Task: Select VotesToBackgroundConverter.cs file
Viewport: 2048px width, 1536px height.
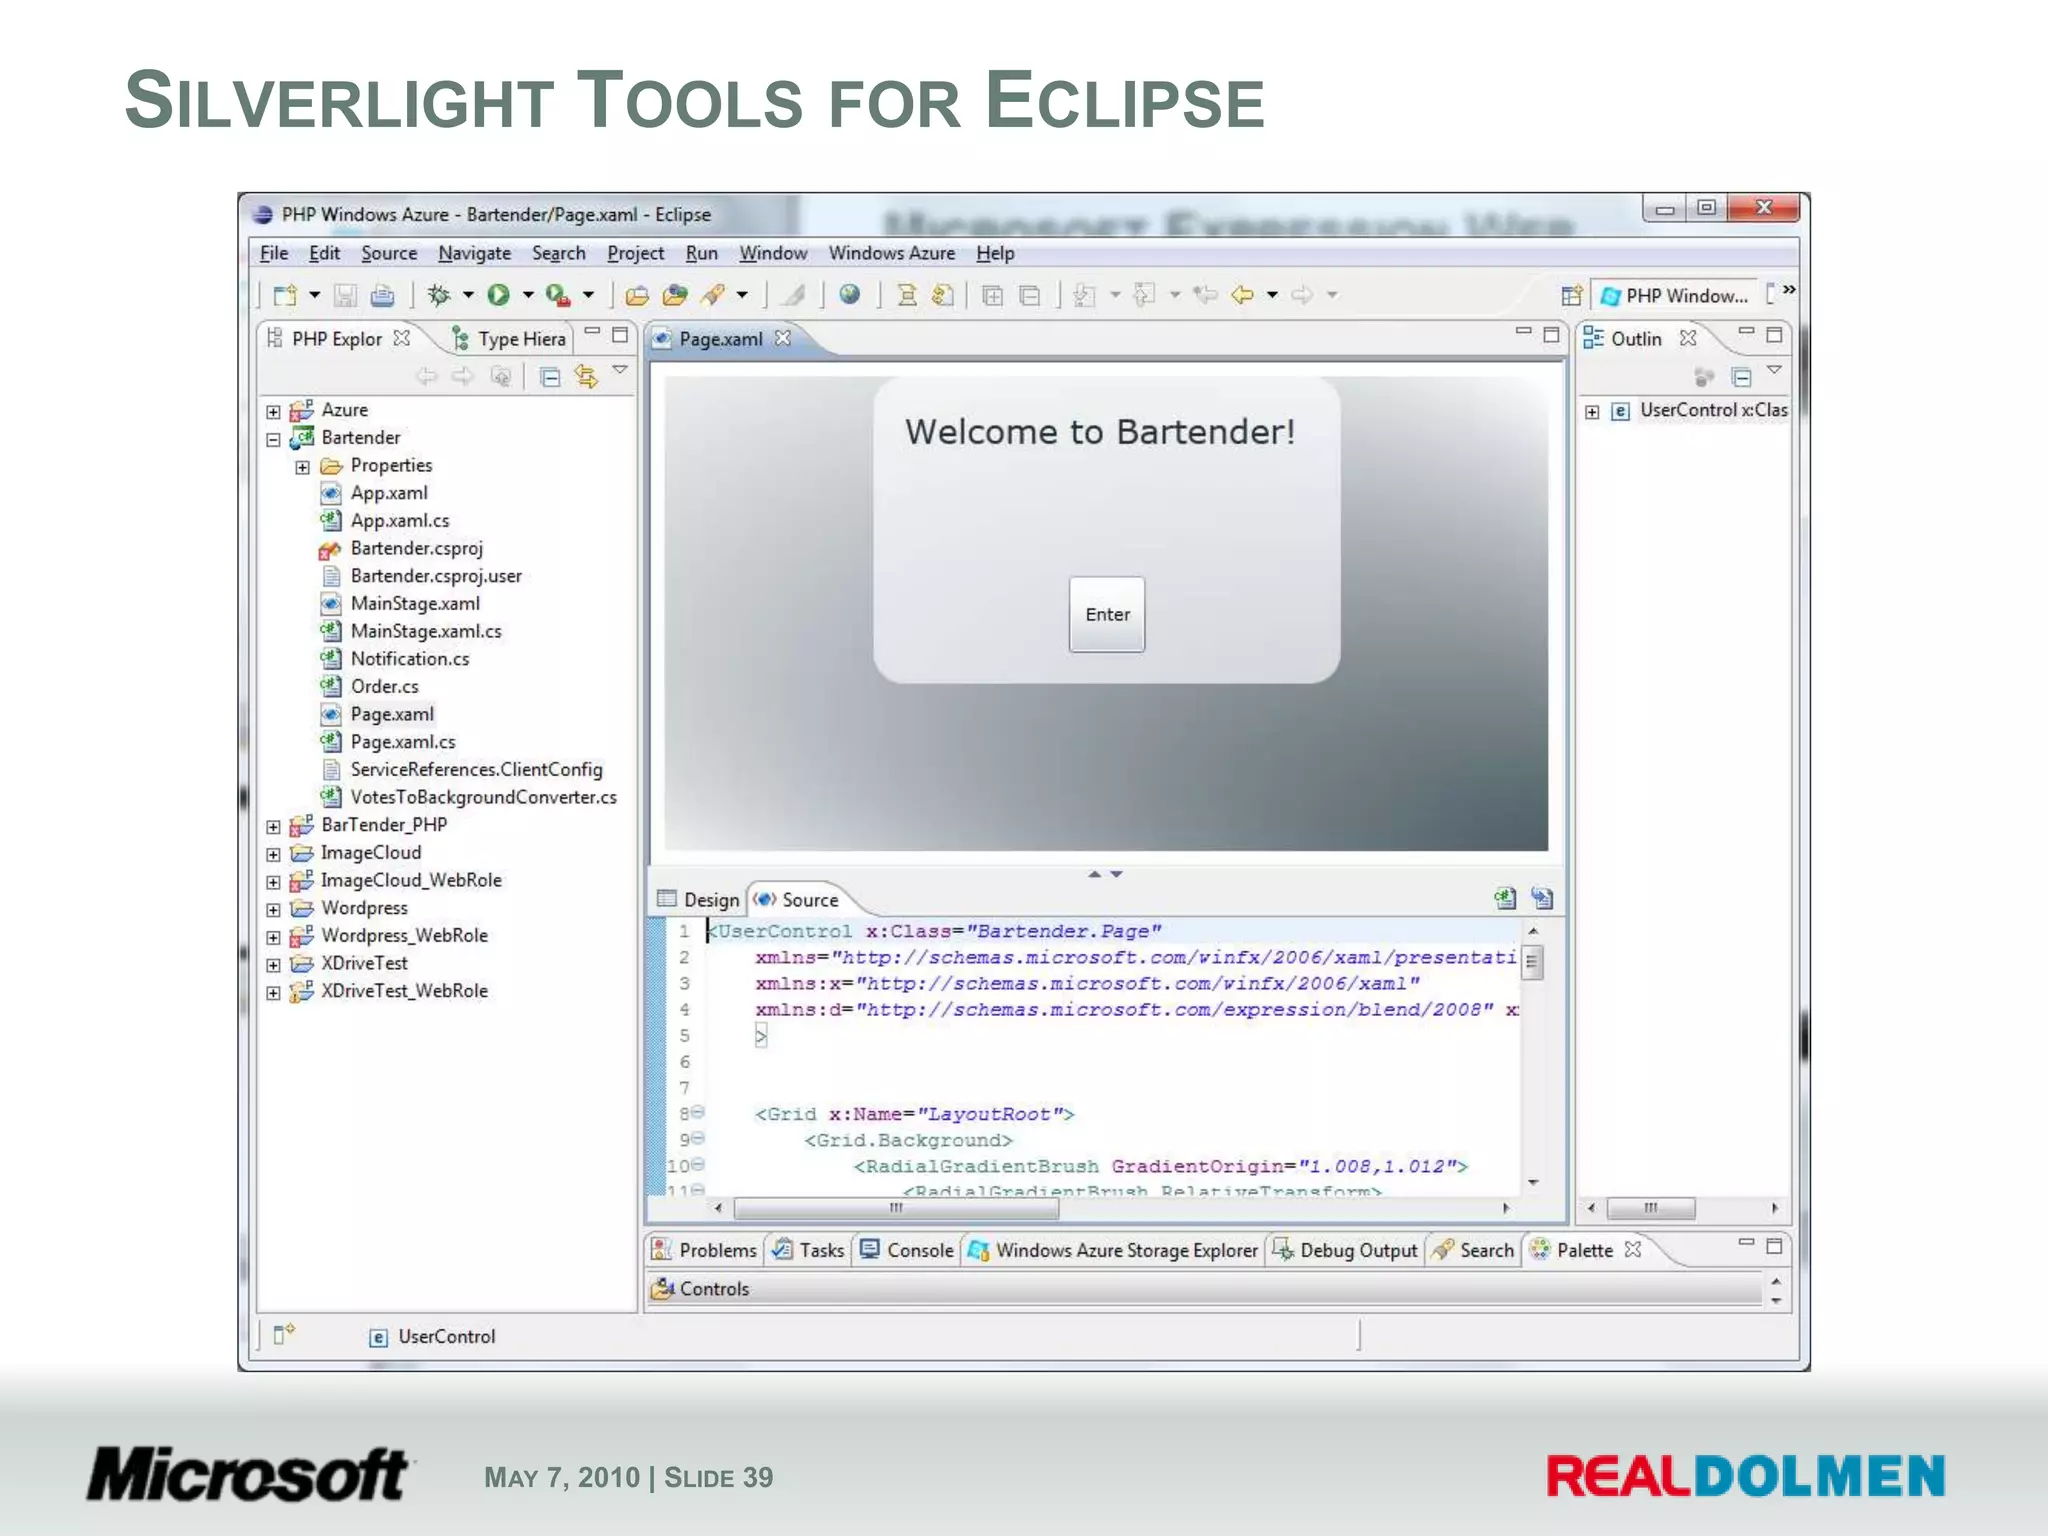Action: coord(483,797)
